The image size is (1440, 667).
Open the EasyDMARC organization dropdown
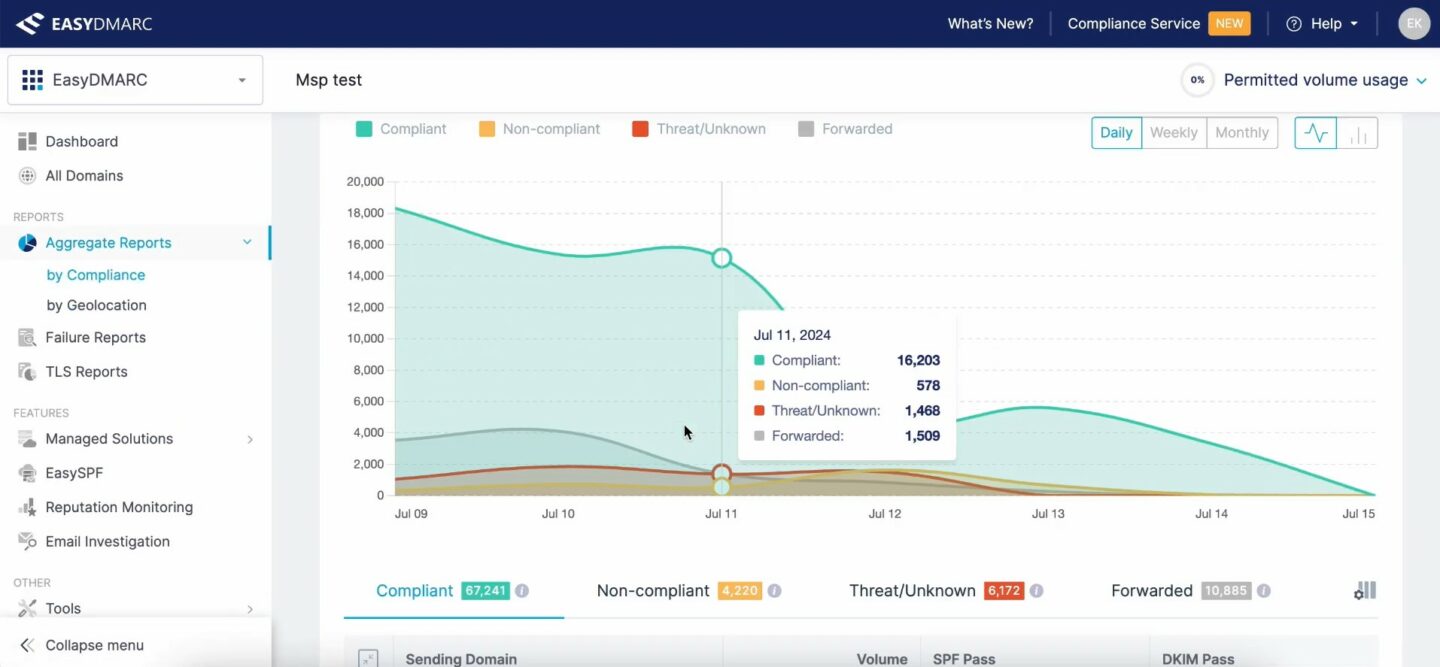[135, 80]
